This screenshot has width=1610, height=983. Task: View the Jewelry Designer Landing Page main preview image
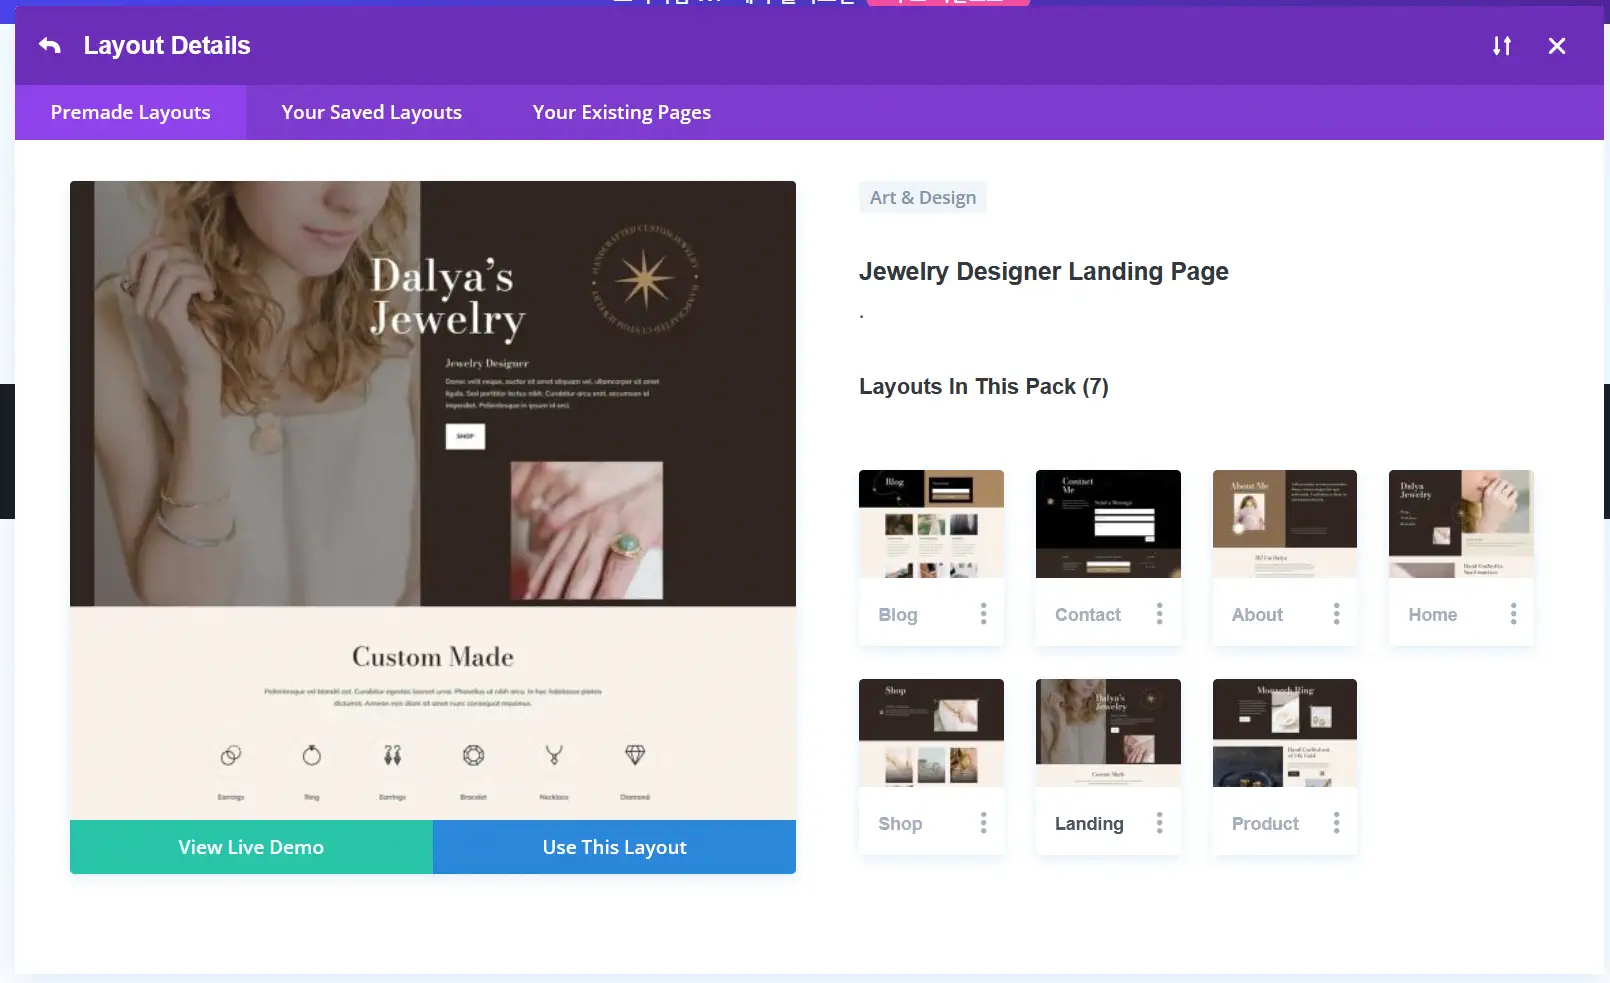(x=432, y=500)
